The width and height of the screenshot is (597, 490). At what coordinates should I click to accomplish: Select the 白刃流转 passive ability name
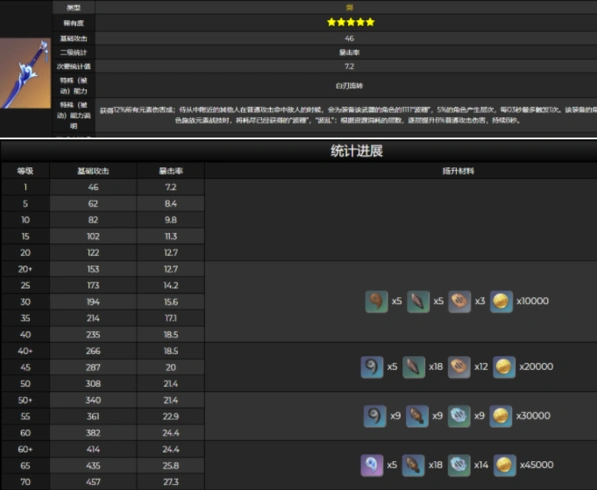click(x=349, y=86)
